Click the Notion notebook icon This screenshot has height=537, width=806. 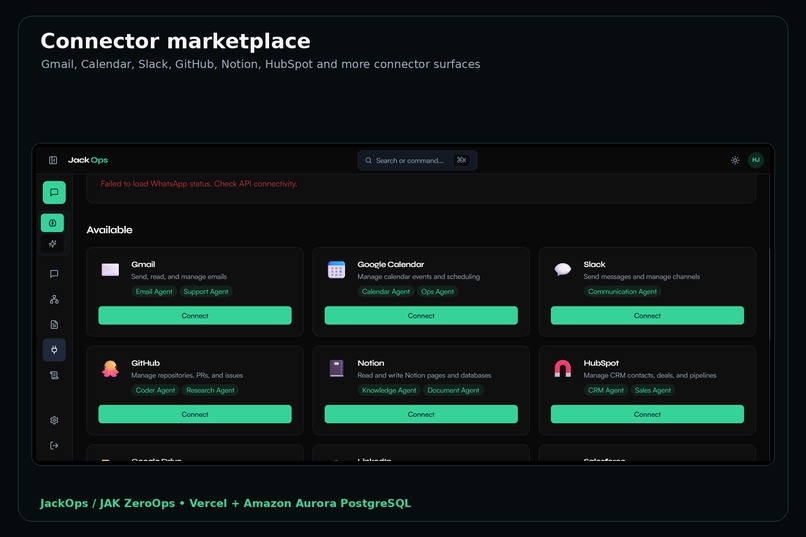point(336,368)
